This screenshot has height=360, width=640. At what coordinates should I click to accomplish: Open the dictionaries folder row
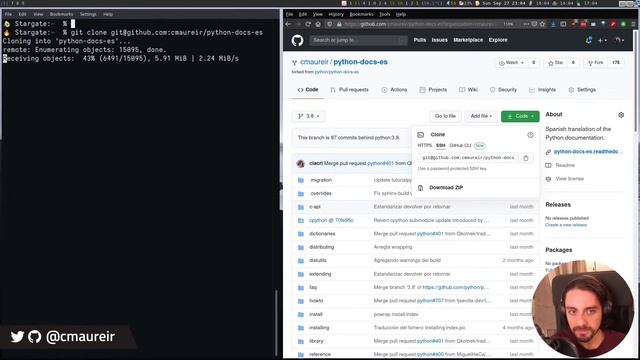click(415, 234)
